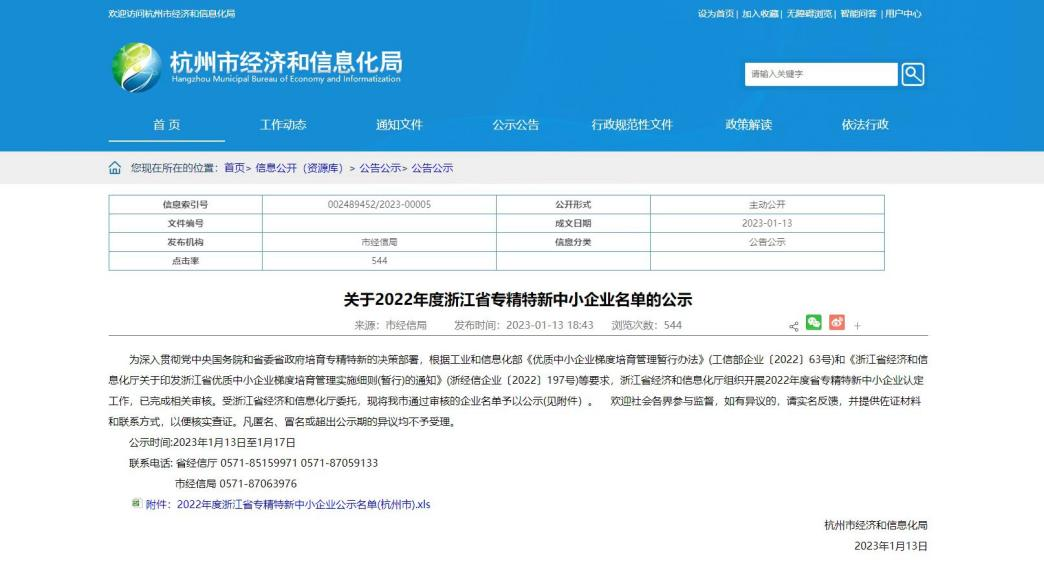Image resolution: width=1044 pixels, height=567 pixels.
Task: Download the 2022年度专精特新 xls attachment
Action: point(303,505)
